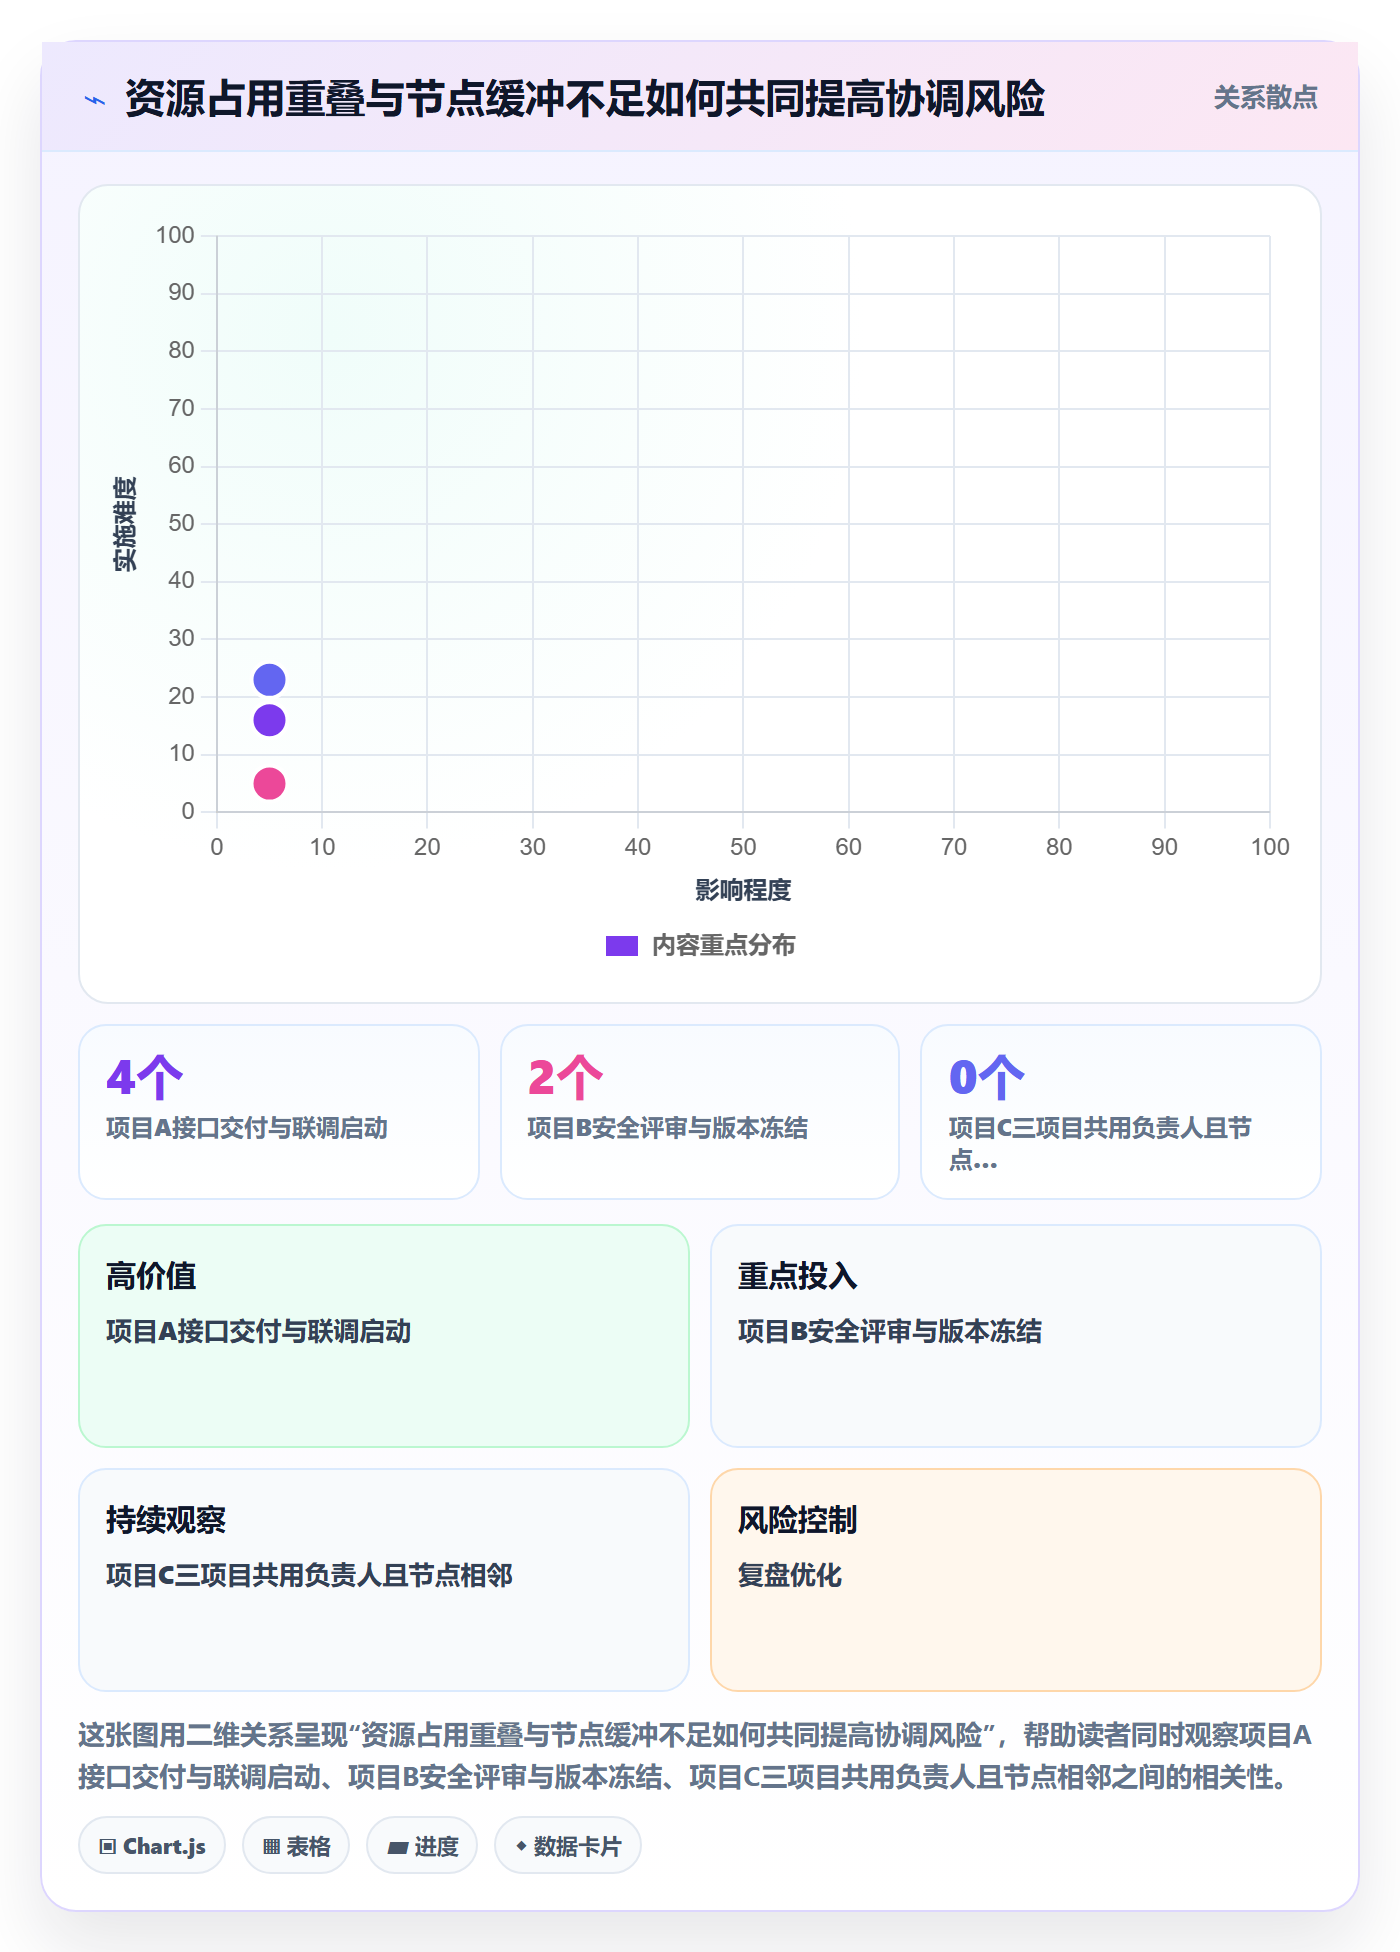Click the 表格 tag chip
1400x1952 pixels.
(296, 1846)
